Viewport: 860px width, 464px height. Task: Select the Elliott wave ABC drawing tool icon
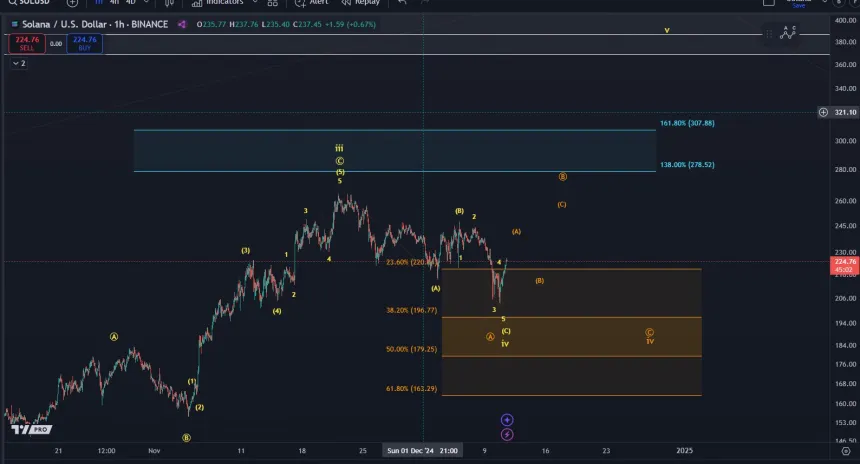[x=789, y=33]
